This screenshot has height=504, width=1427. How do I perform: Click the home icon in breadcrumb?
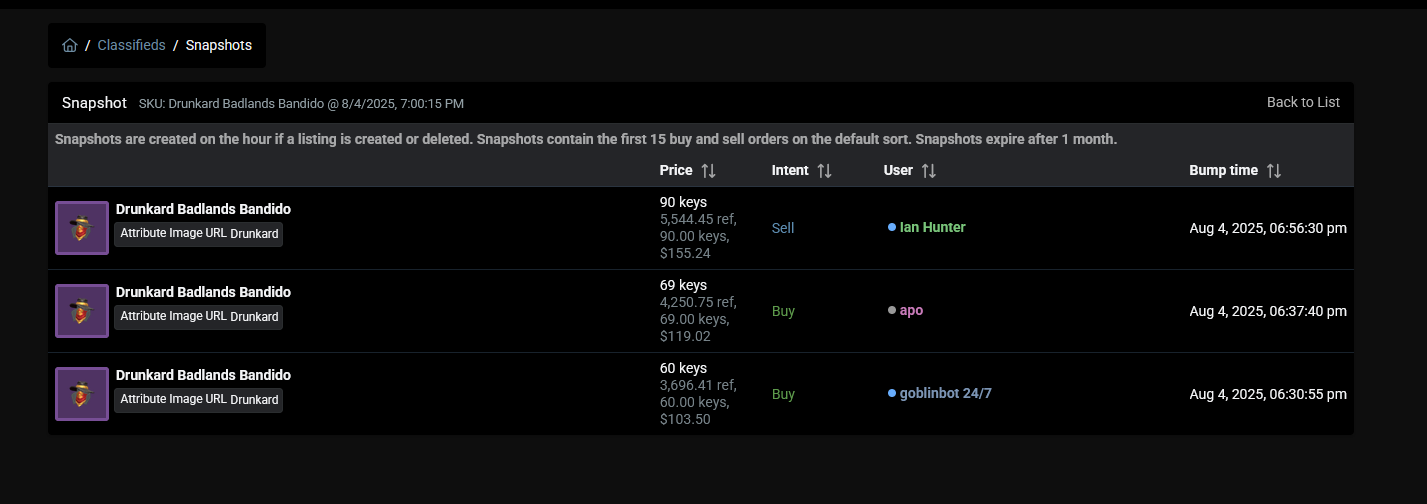70,45
